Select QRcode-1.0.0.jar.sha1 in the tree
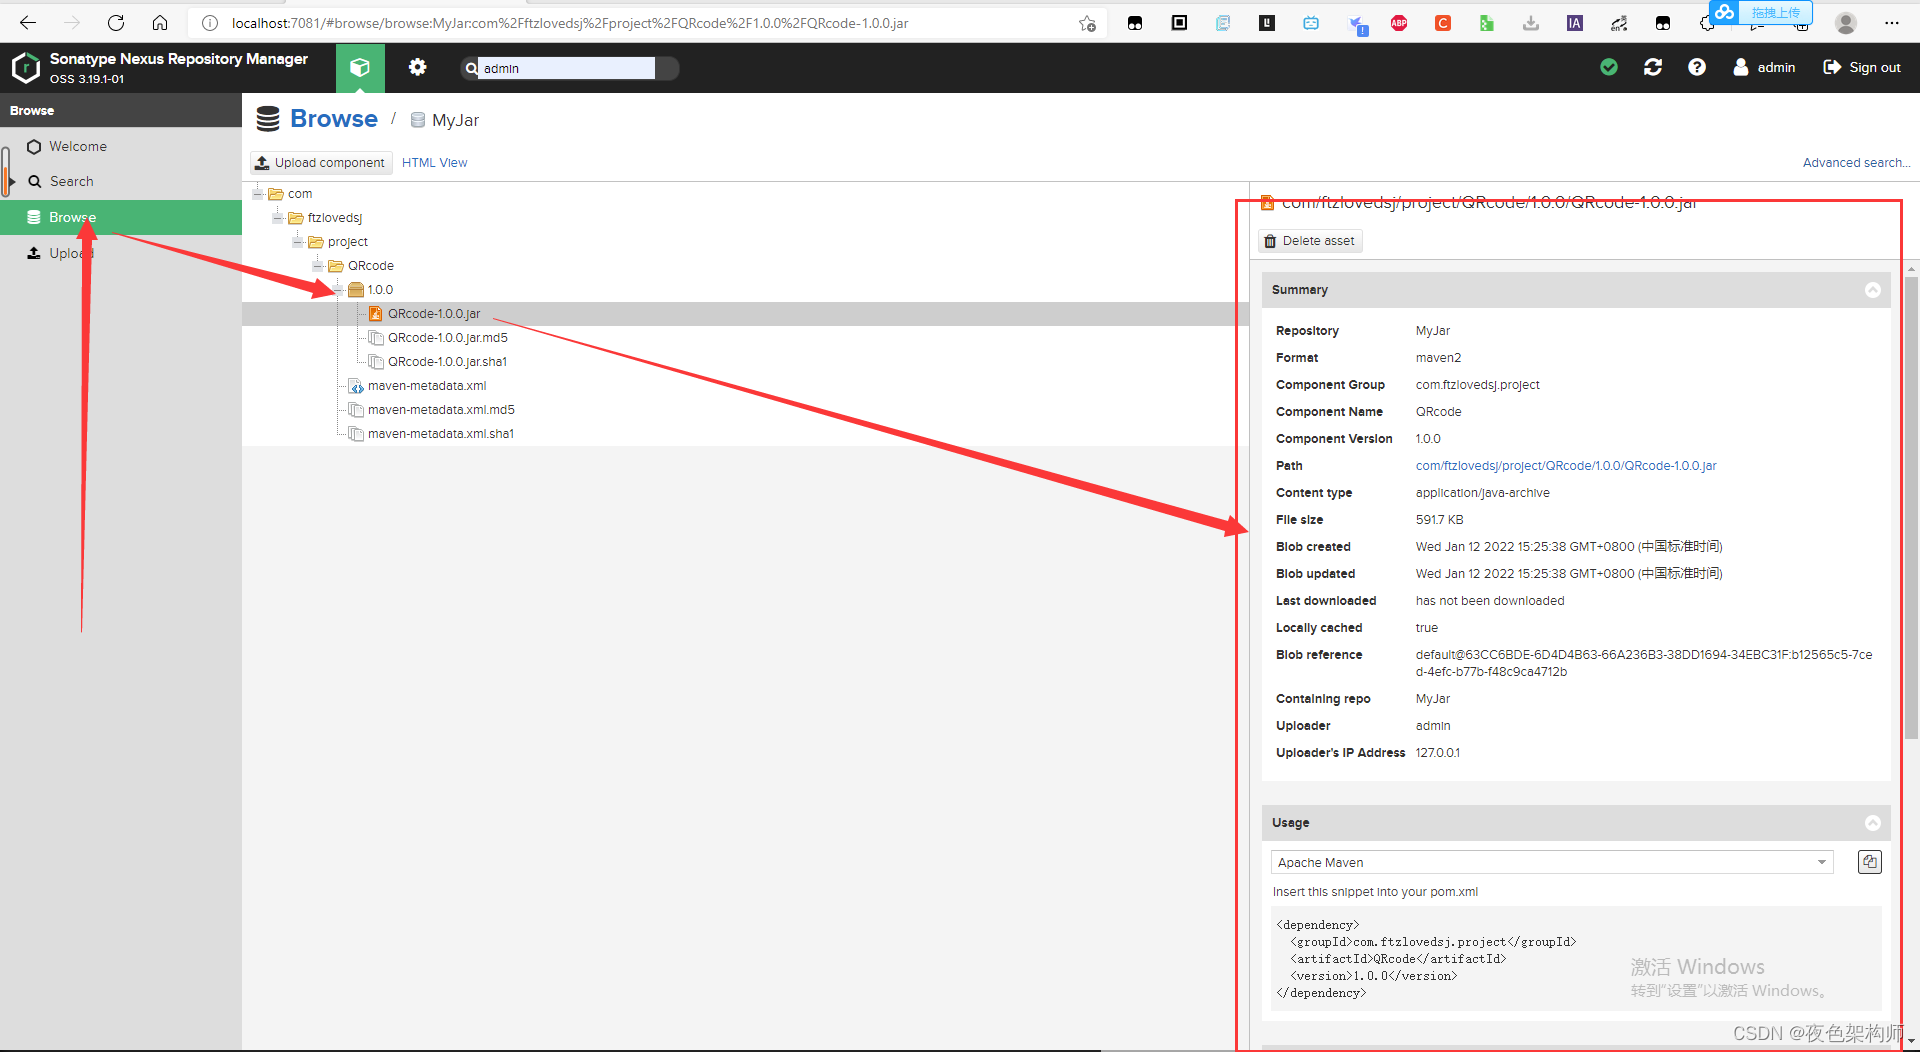1920x1052 pixels. tap(447, 361)
